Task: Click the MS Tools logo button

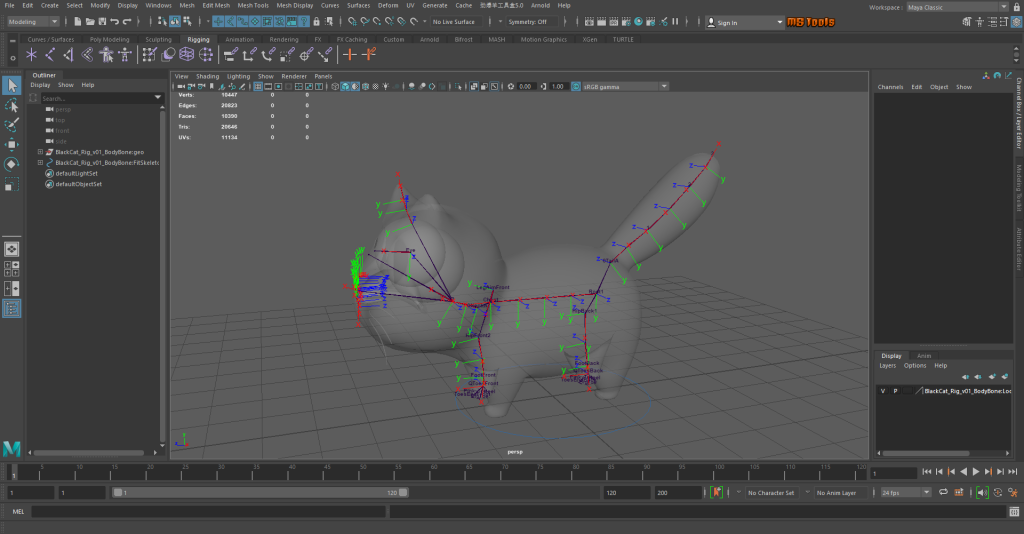Action: [810, 22]
